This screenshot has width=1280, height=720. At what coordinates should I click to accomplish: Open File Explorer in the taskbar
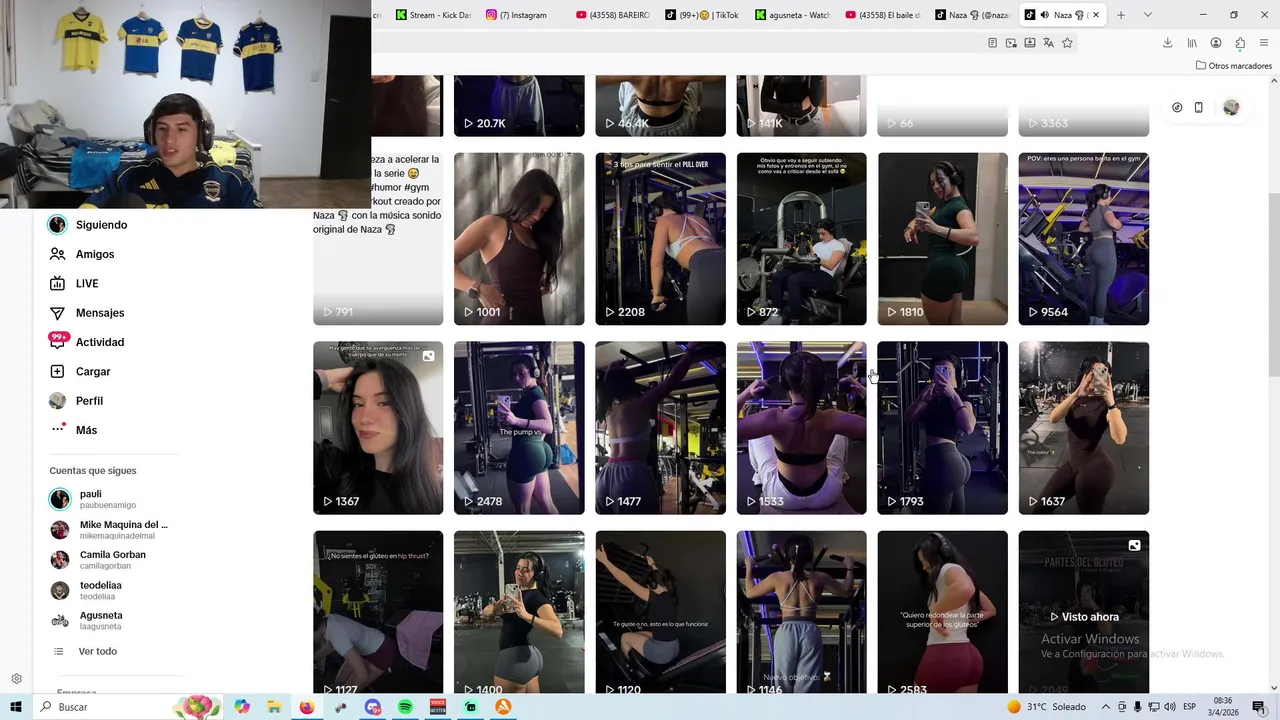click(x=274, y=707)
